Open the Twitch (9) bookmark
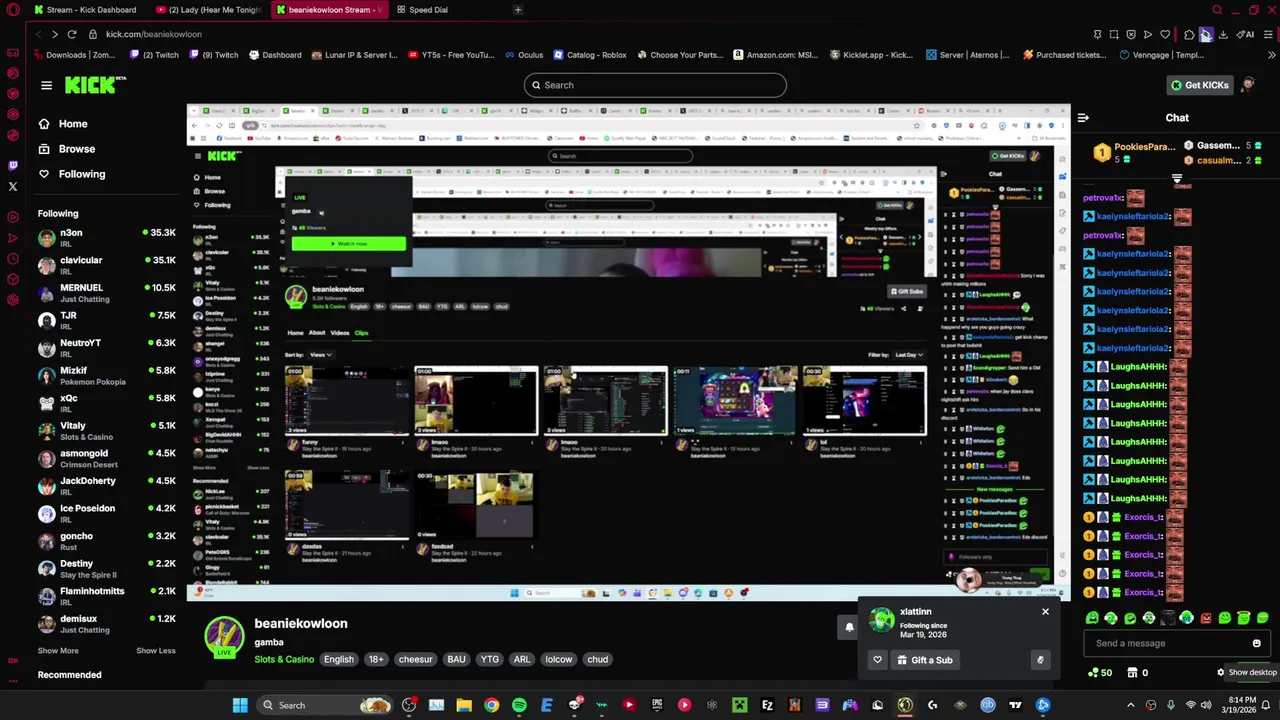1280x720 pixels. coord(213,55)
